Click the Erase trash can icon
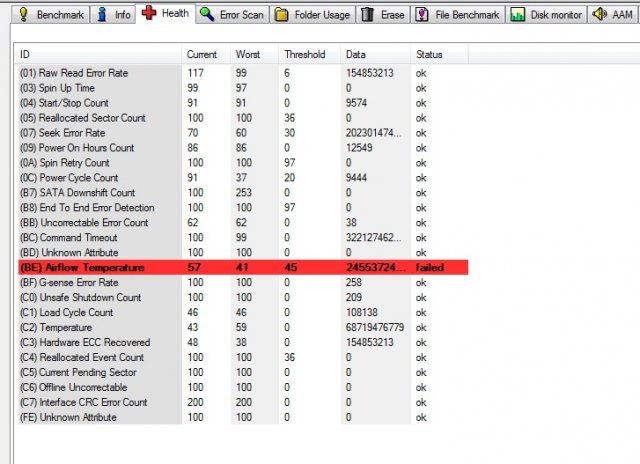Screen dimensions: 640x464 coord(368,15)
